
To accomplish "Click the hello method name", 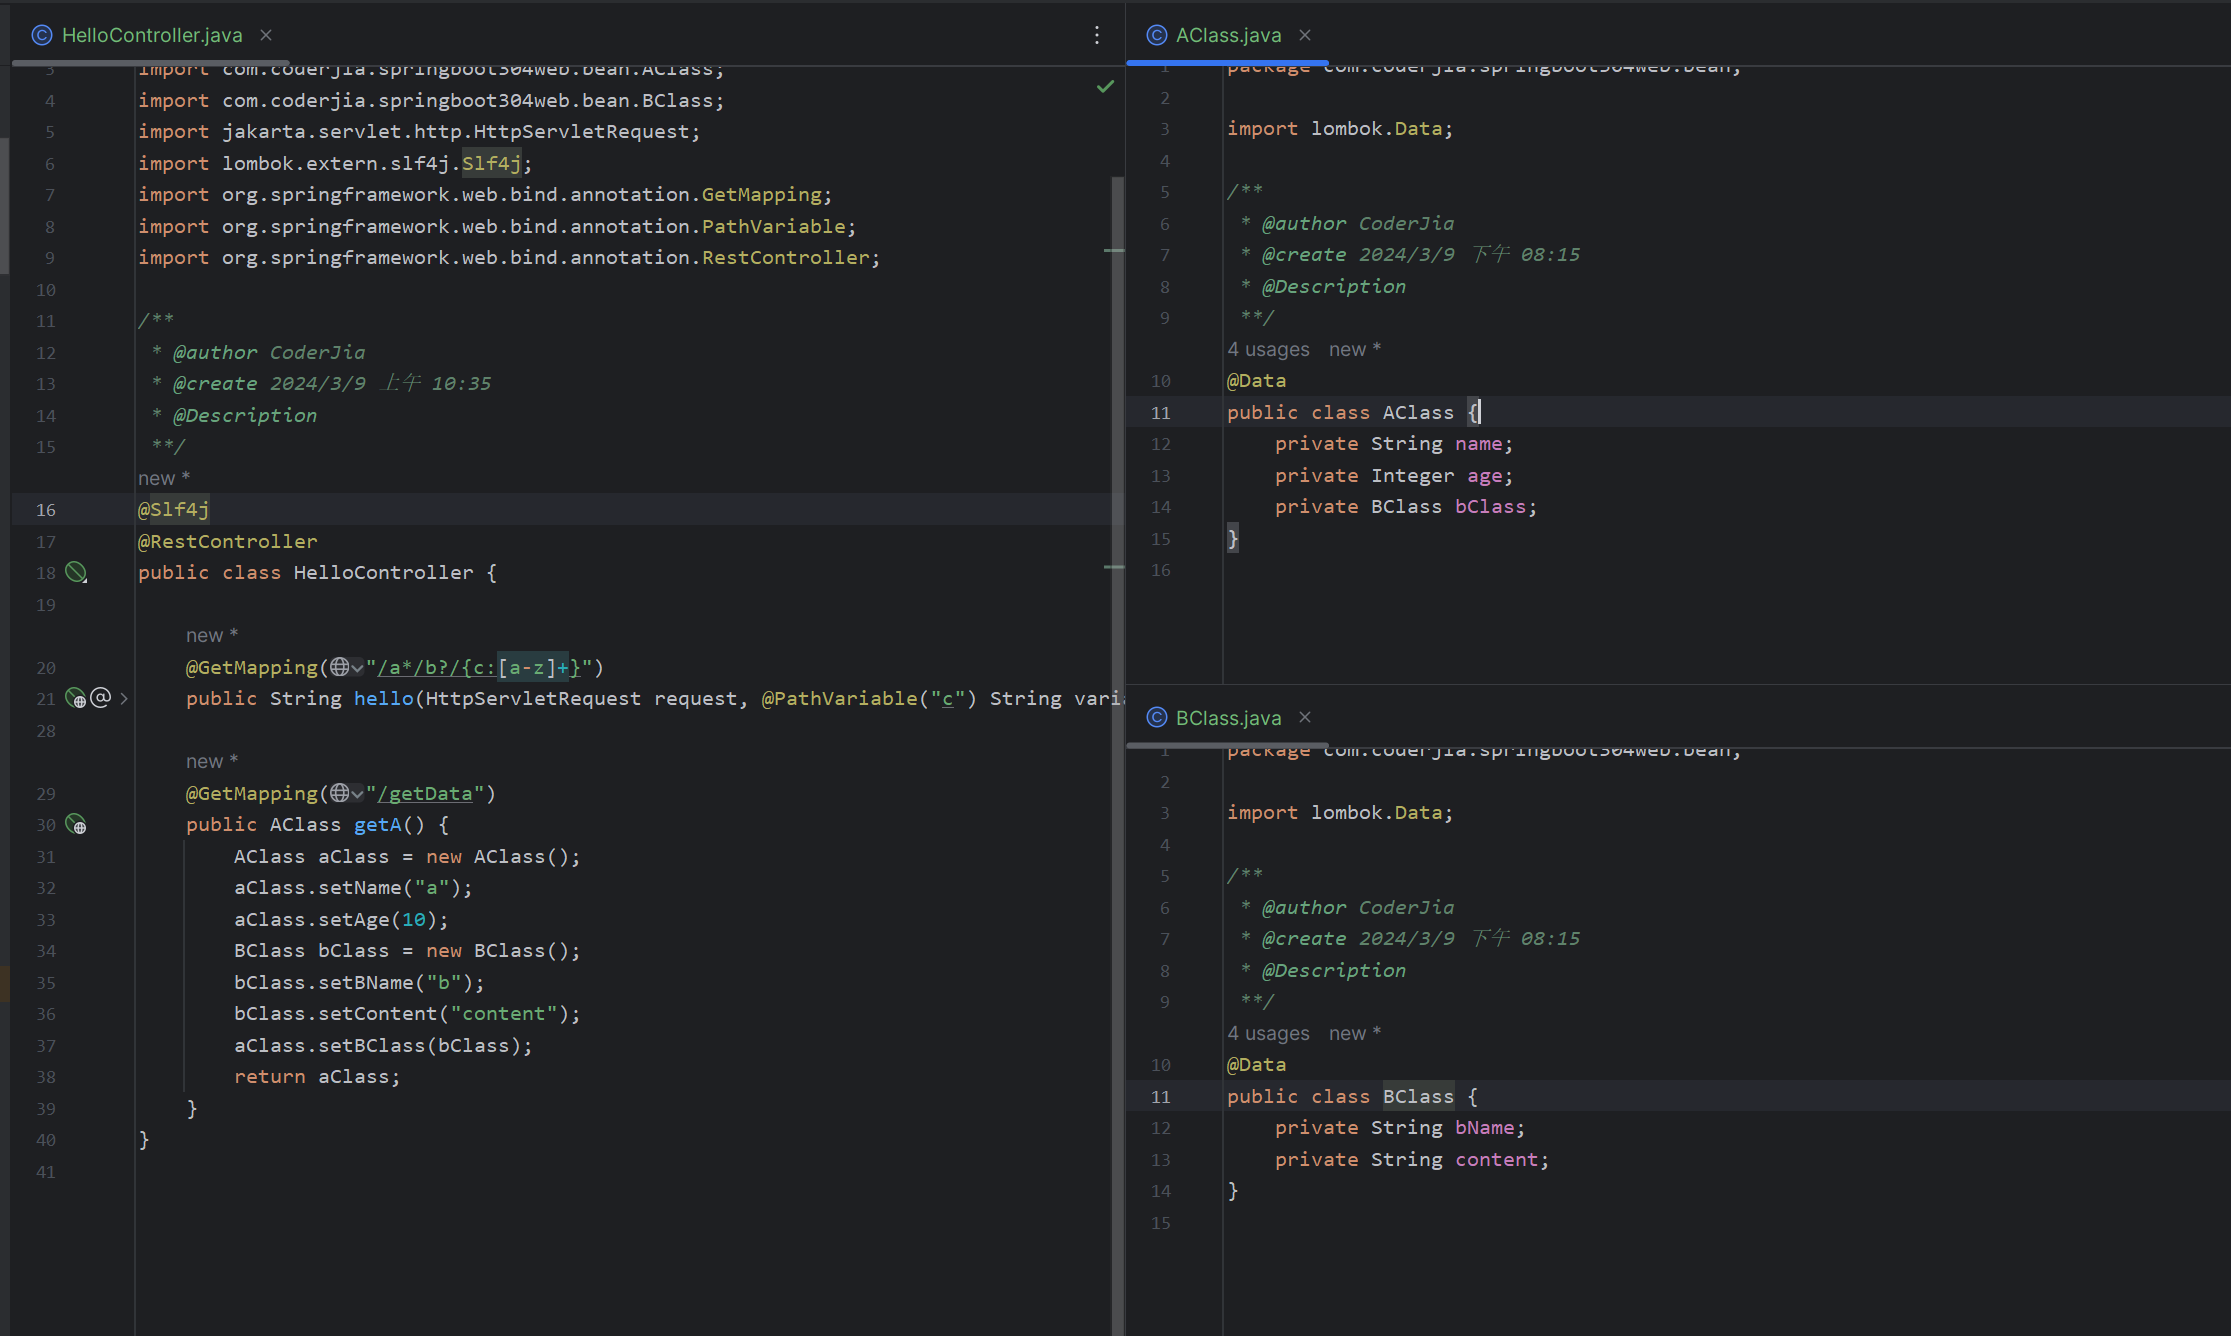I will [x=384, y=698].
